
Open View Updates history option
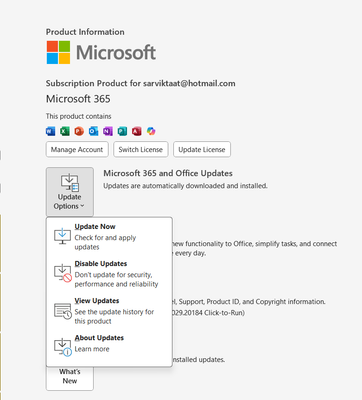click(109, 311)
